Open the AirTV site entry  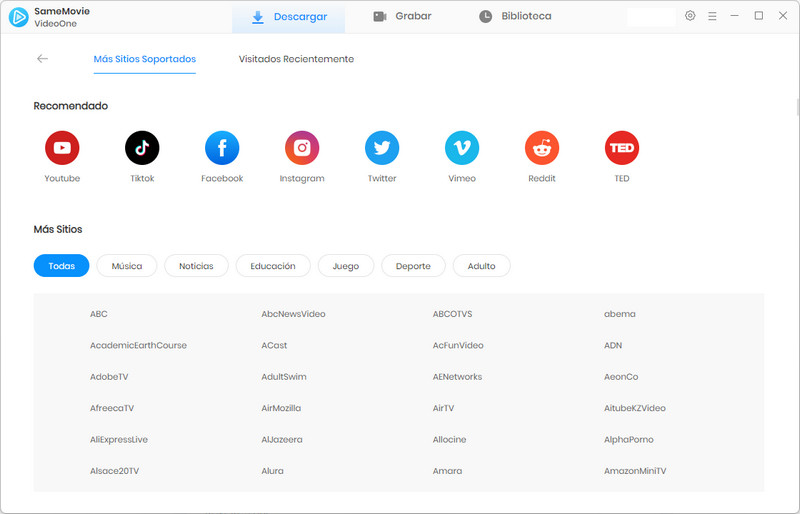click(443, 408)
